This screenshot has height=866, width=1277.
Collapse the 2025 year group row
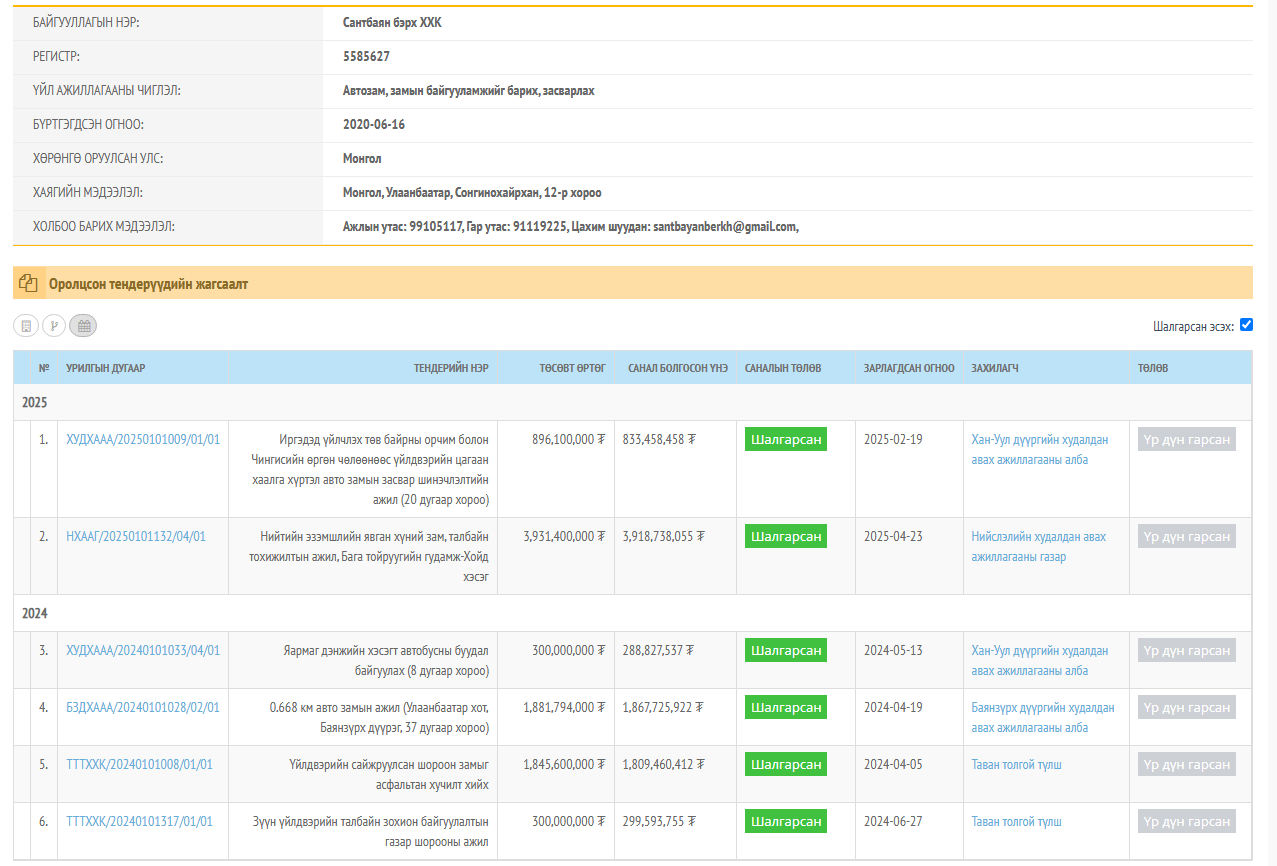click(x=35, y=402)
